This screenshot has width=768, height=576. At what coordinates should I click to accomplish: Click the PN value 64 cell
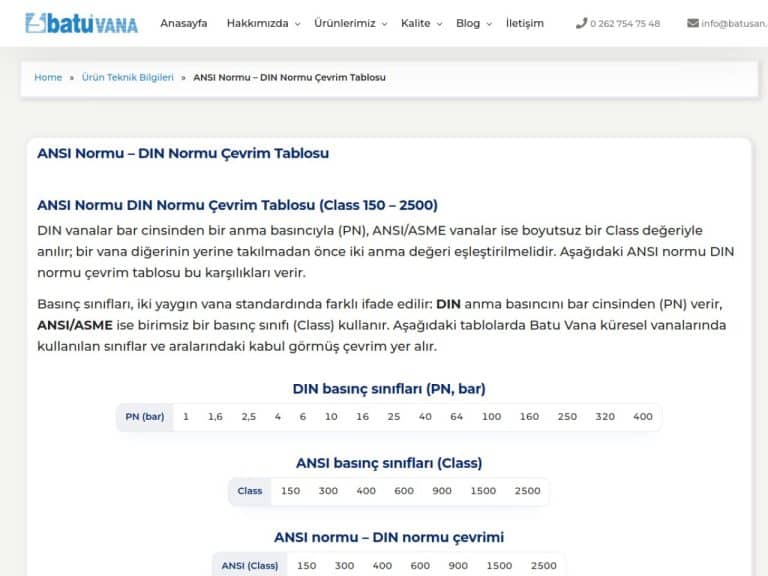coord(456,417)
